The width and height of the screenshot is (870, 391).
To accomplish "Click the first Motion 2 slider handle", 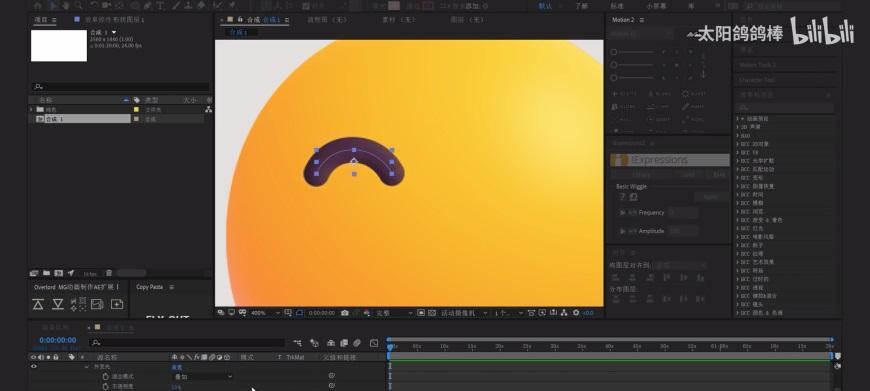I will coord(614,52).
